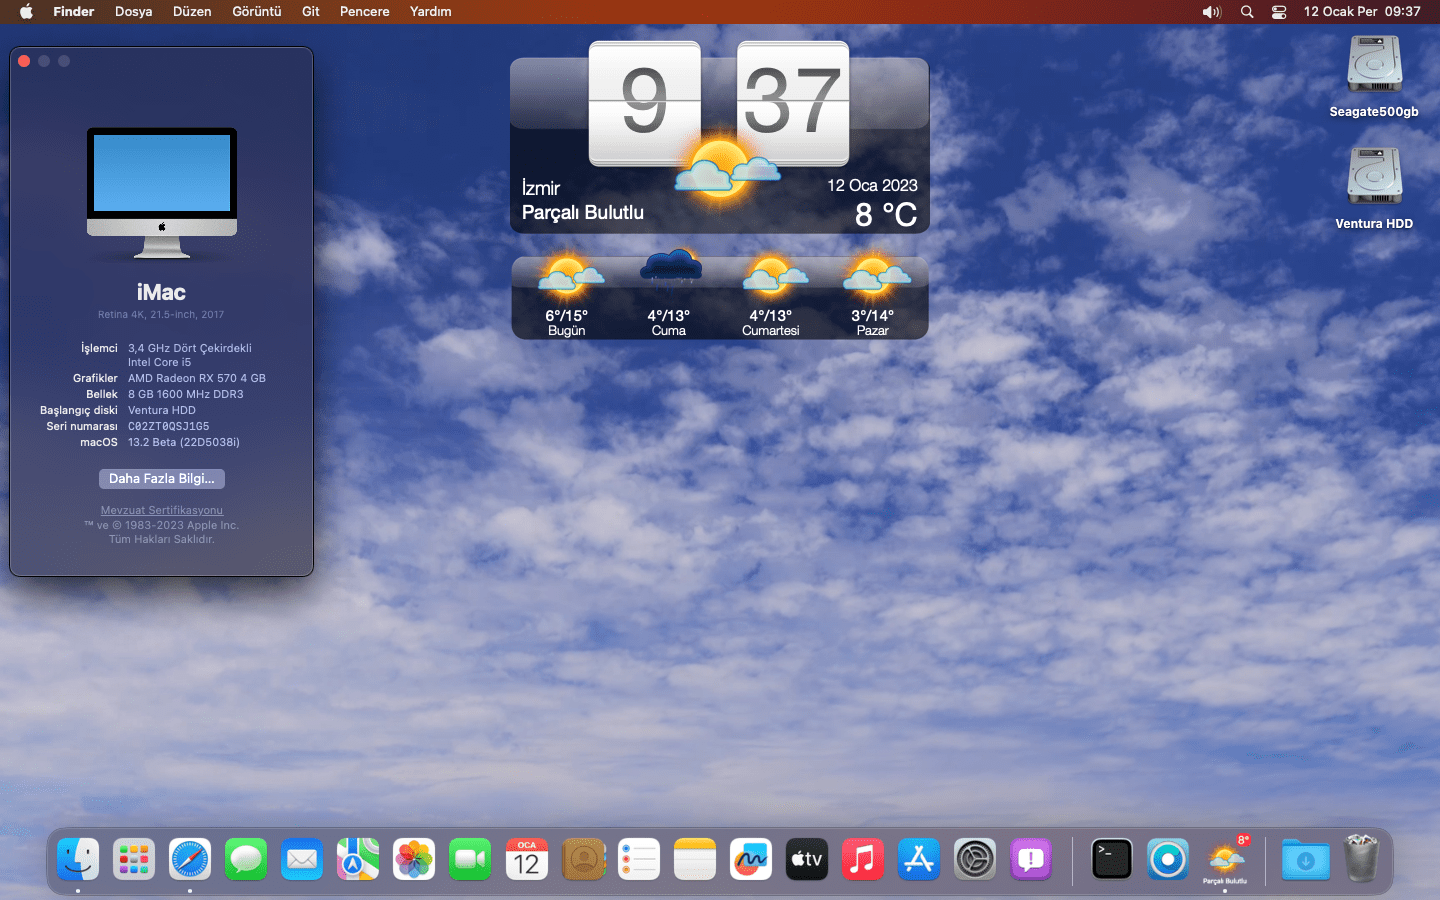Image resolution: width=1440 pixels, height=900 pixels.
Task: Click the weather app Dock icon
Action: 1225,859
